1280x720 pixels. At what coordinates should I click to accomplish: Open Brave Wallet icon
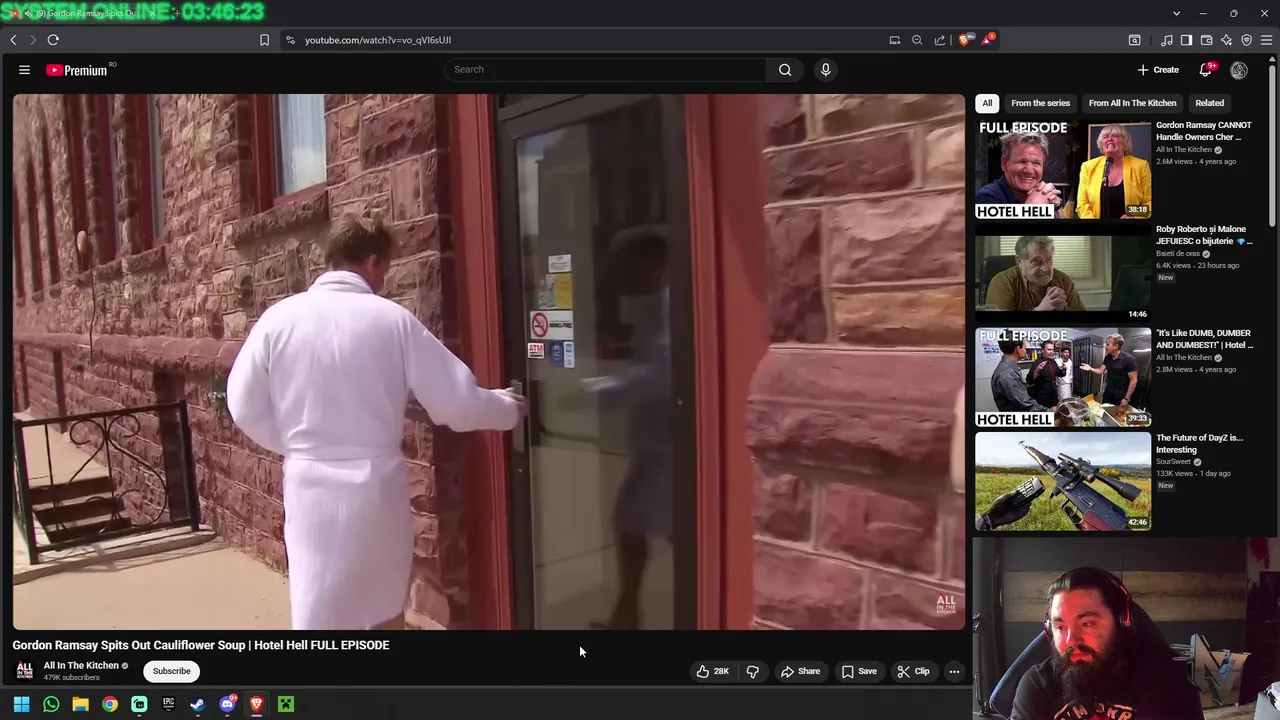(1207, 40)
